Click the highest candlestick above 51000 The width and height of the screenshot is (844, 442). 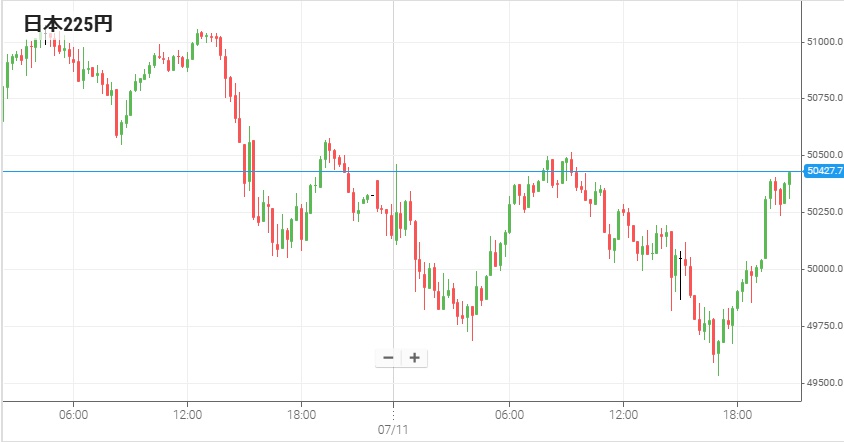pos(200,35)
